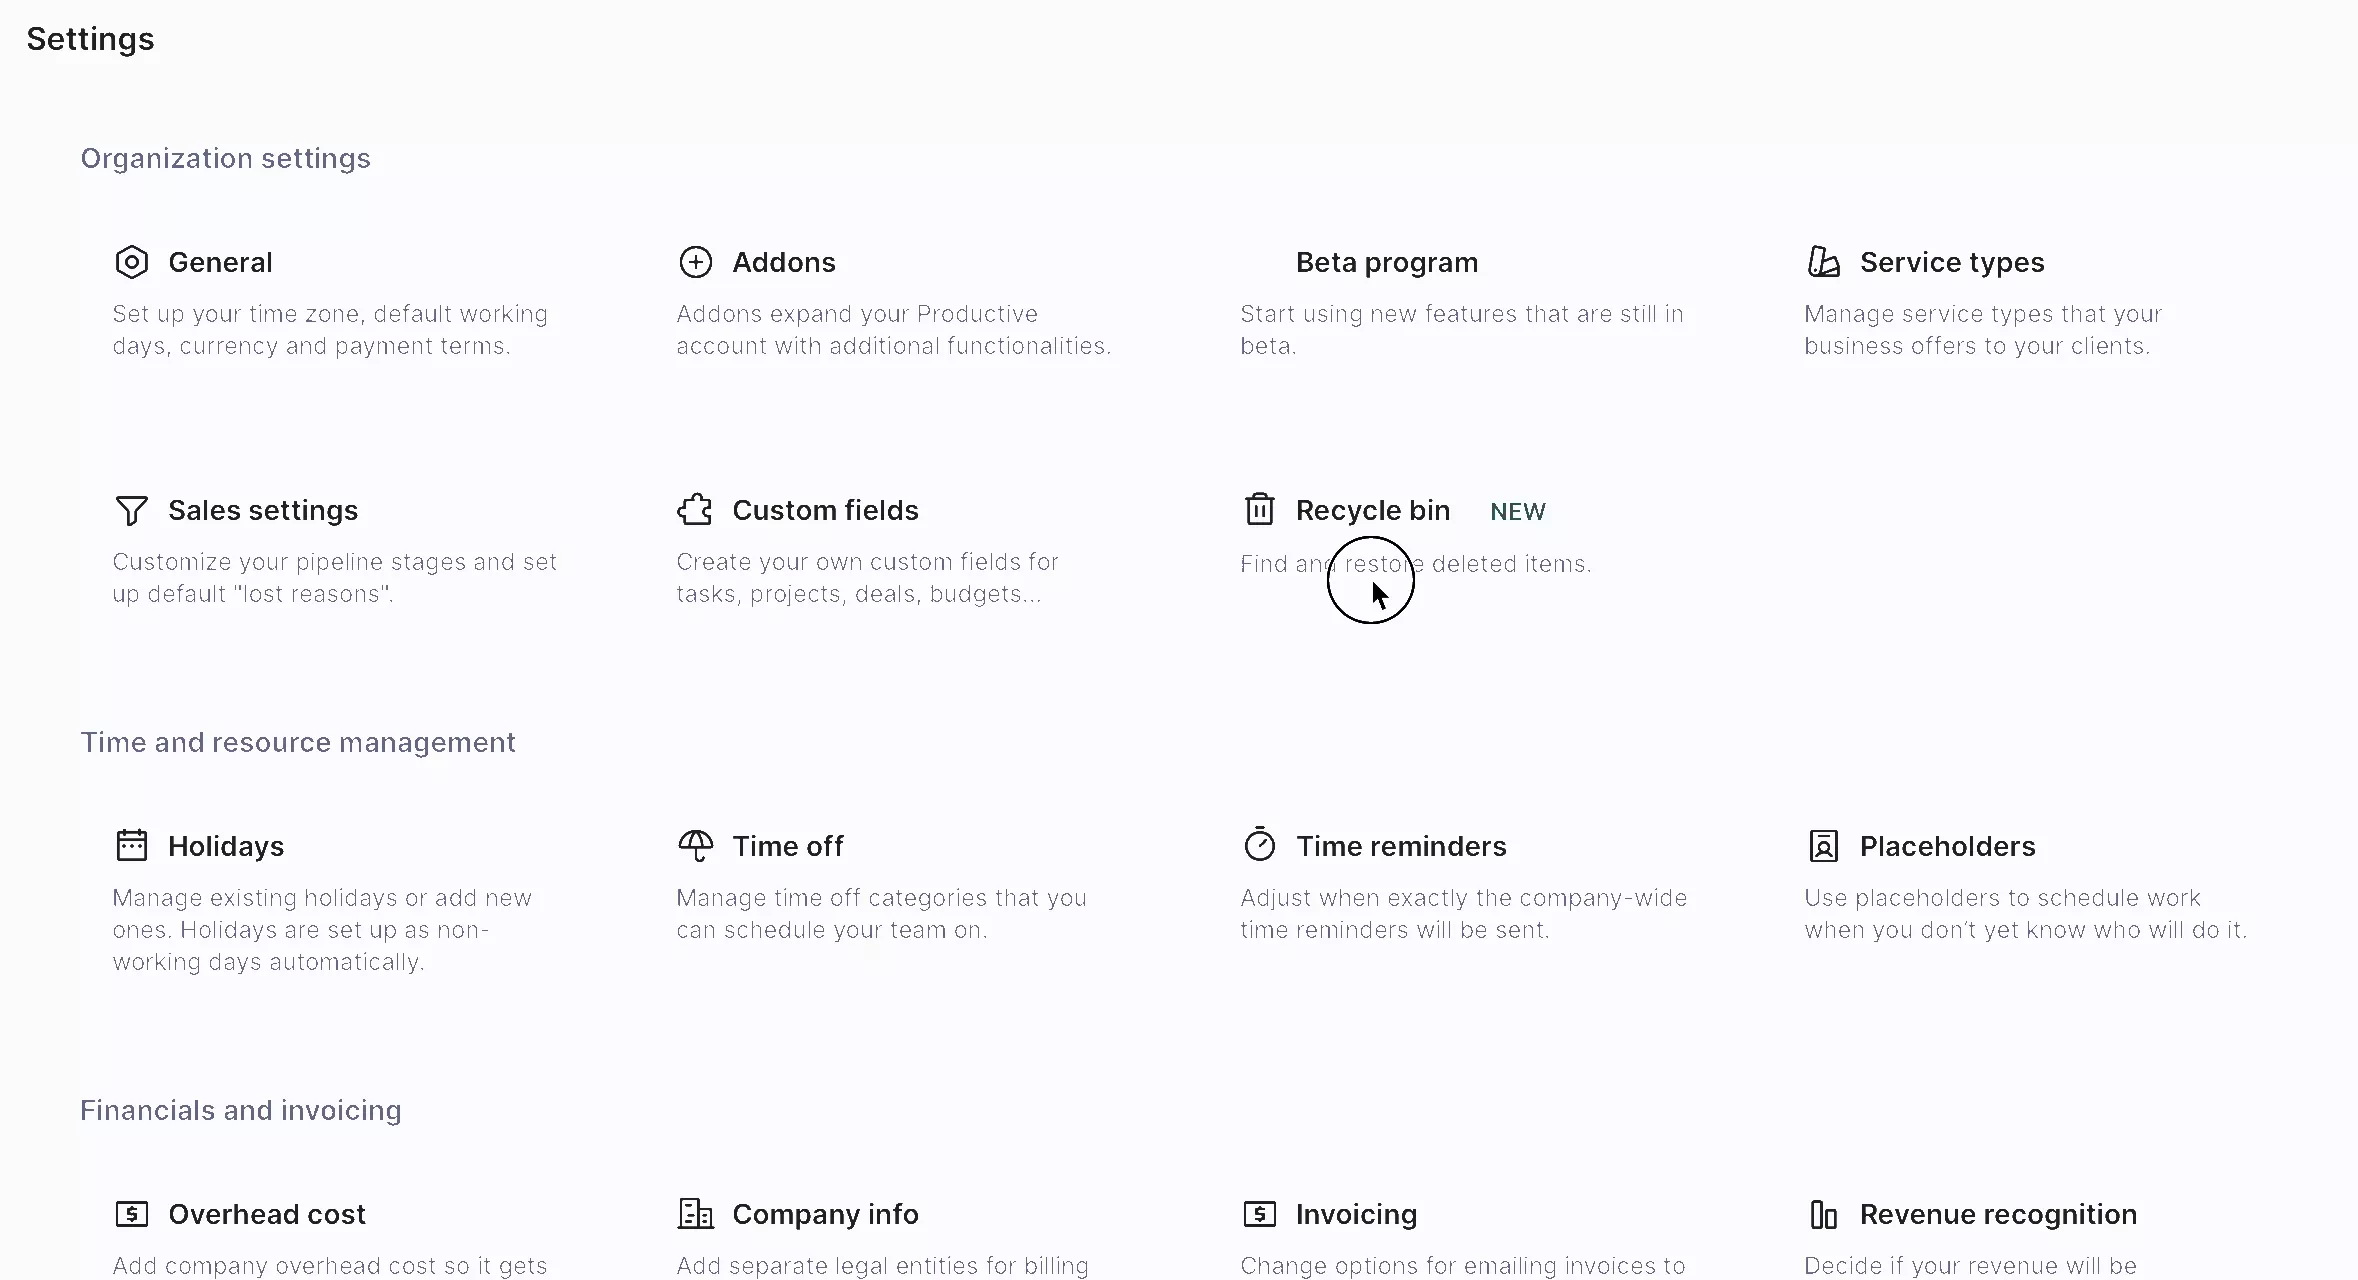Go to Service types settings
Screen dimensions: 2358x1280
(x=1952, y=262)
